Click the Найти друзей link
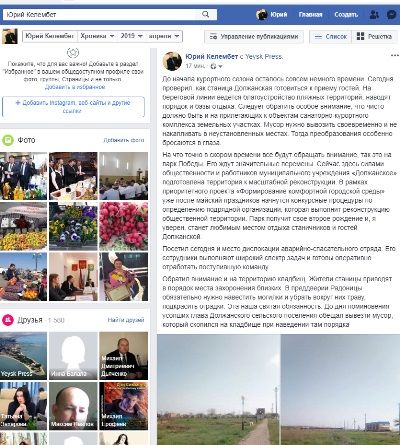The image size is (400, 445). click(x=126, y=320)
